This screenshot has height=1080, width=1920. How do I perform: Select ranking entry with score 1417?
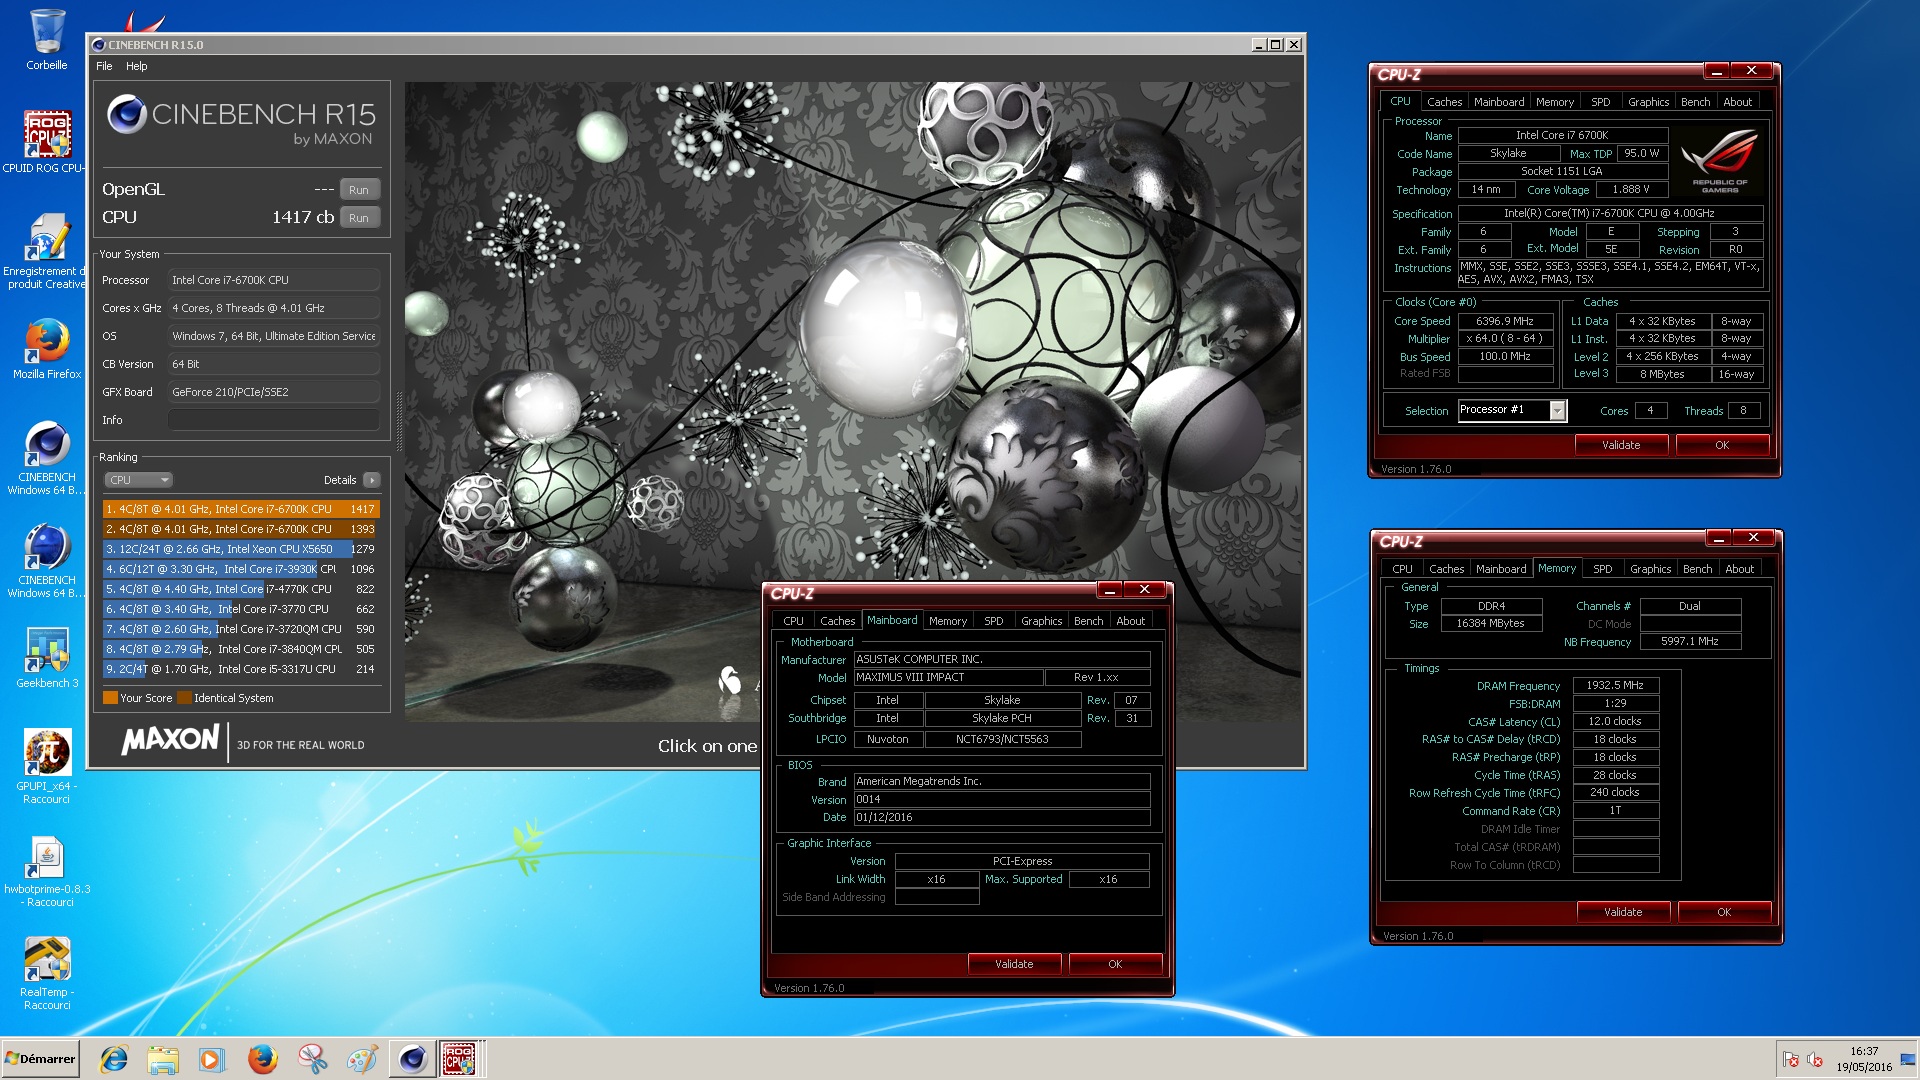(x=241, y=509)
